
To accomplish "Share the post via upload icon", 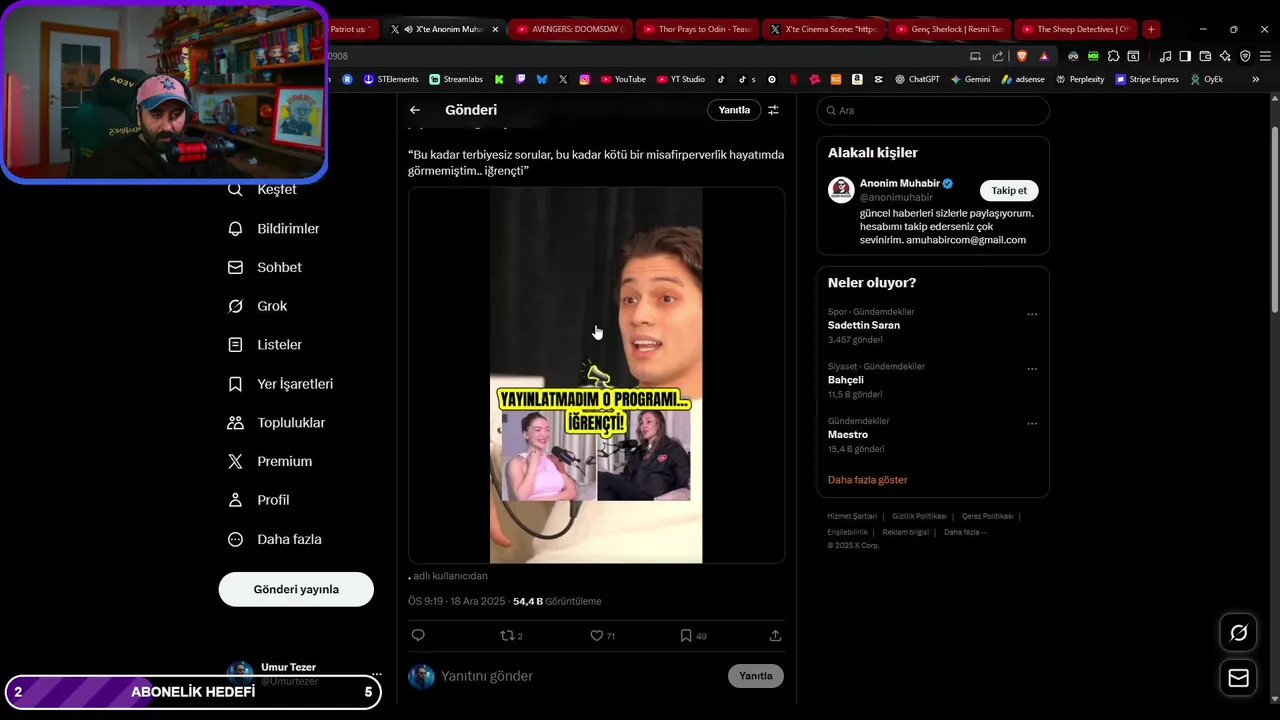I will pyautogui.click(x=775, y=635).
